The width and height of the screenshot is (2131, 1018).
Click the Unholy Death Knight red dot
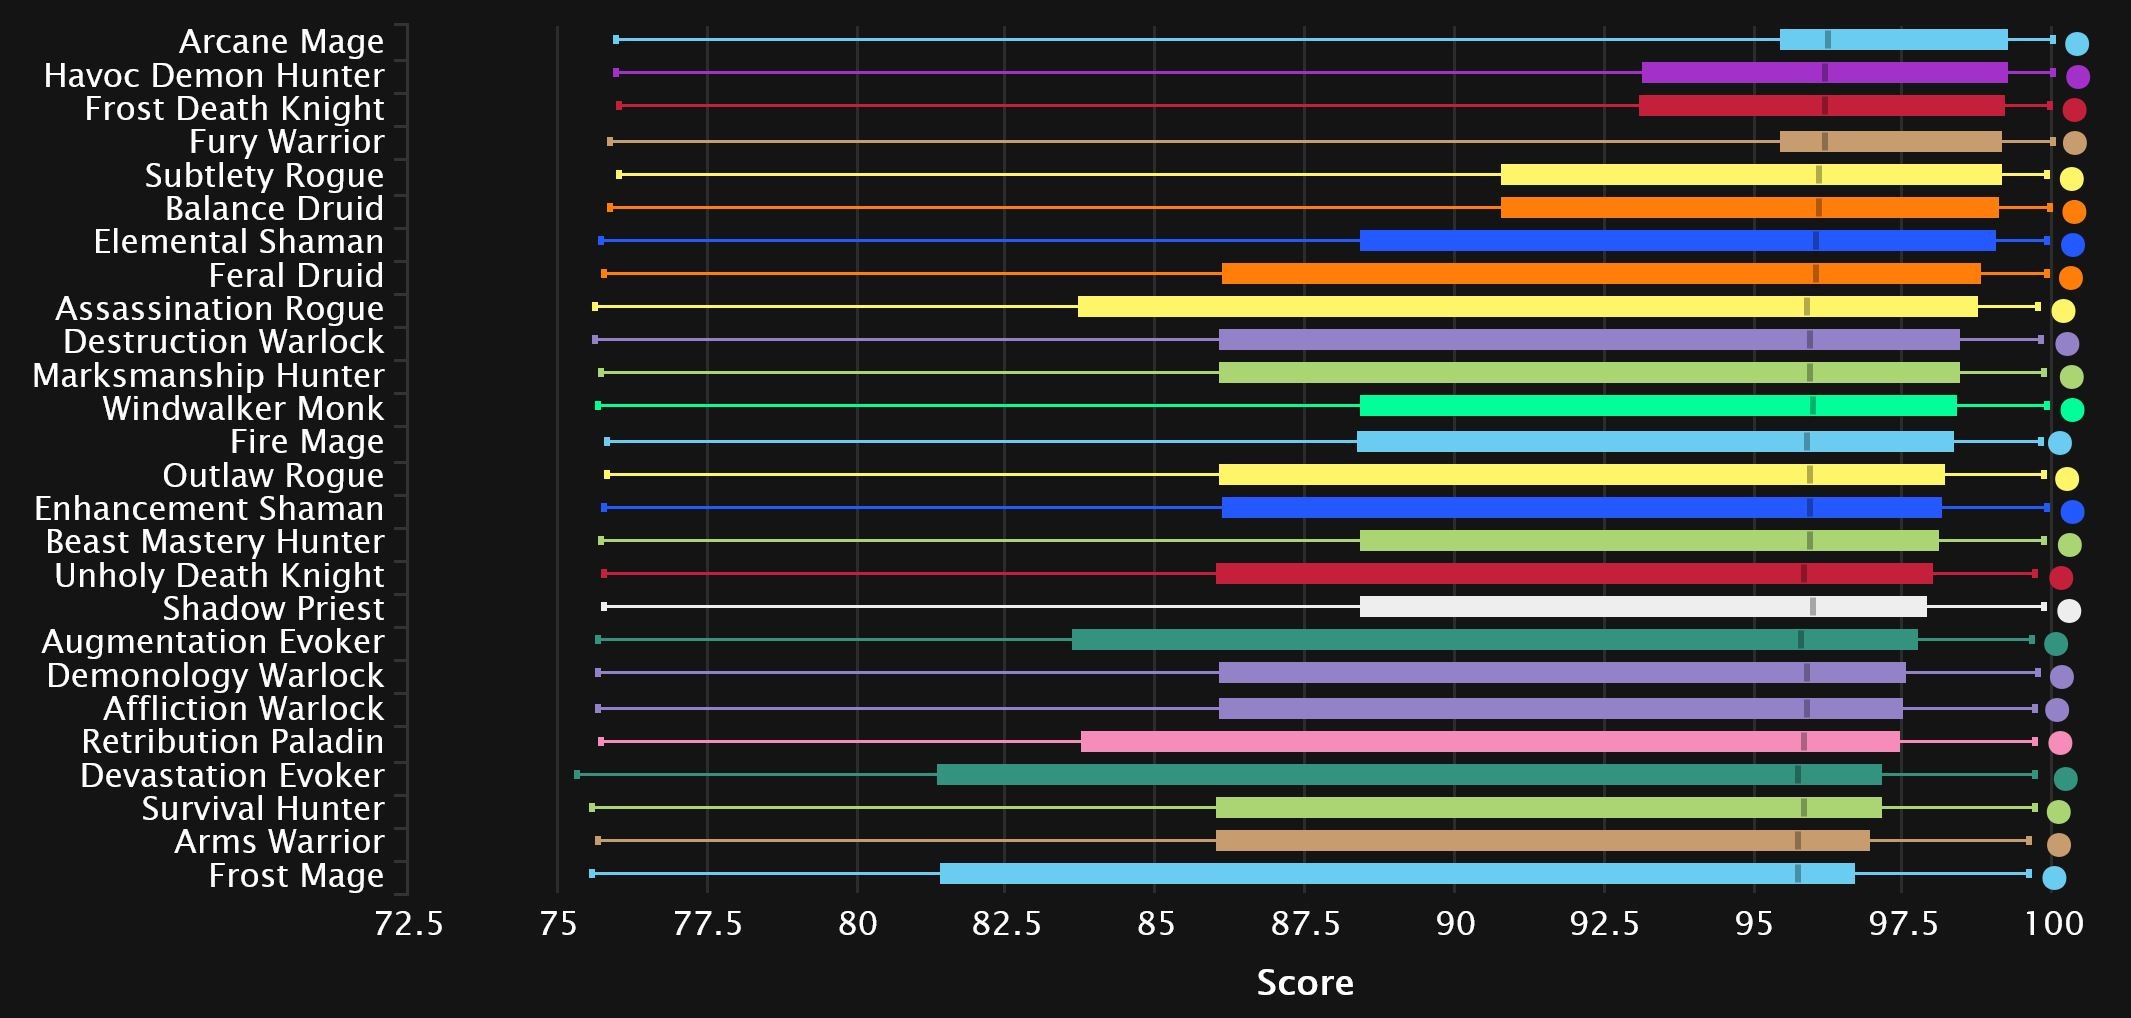click(x=2061, y=577)
